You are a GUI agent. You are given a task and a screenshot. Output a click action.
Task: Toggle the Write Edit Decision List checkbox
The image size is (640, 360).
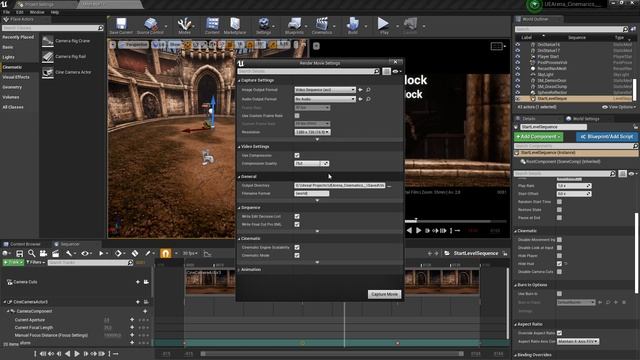[x=297, y=216]
